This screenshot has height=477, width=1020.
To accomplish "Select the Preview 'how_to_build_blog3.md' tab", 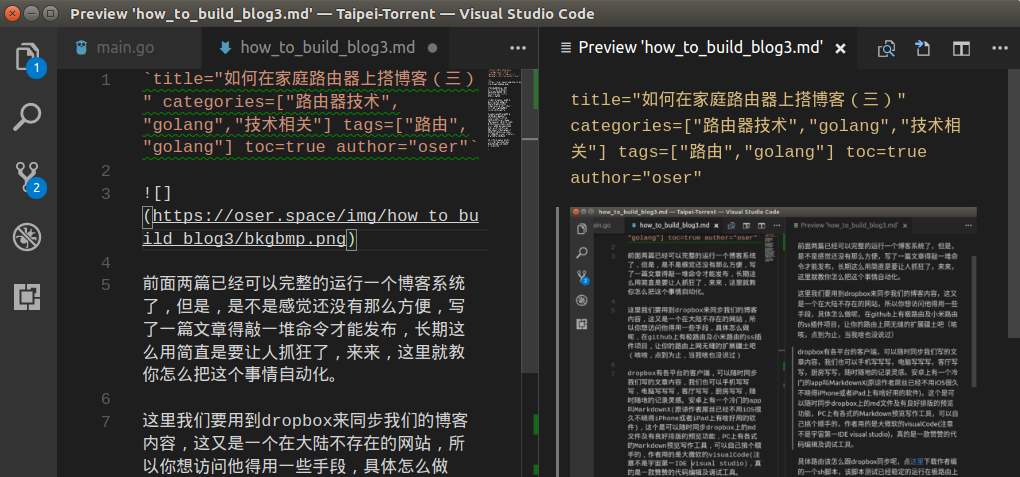I will 701,48.
